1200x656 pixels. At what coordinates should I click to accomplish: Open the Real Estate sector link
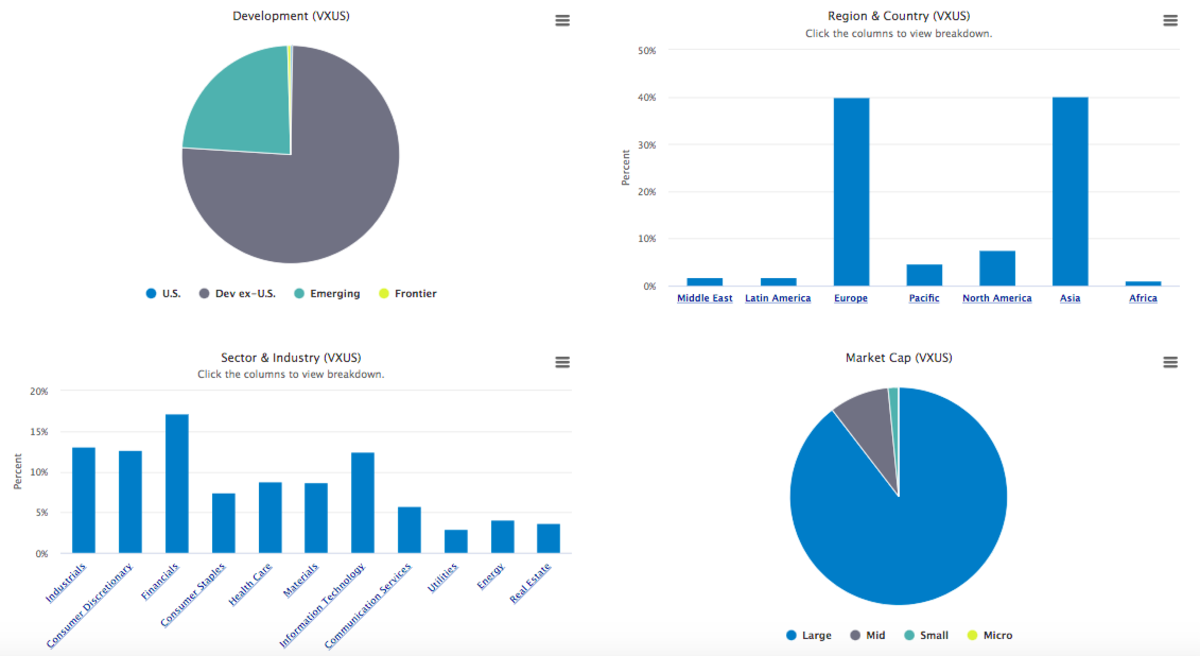(530, 584)
